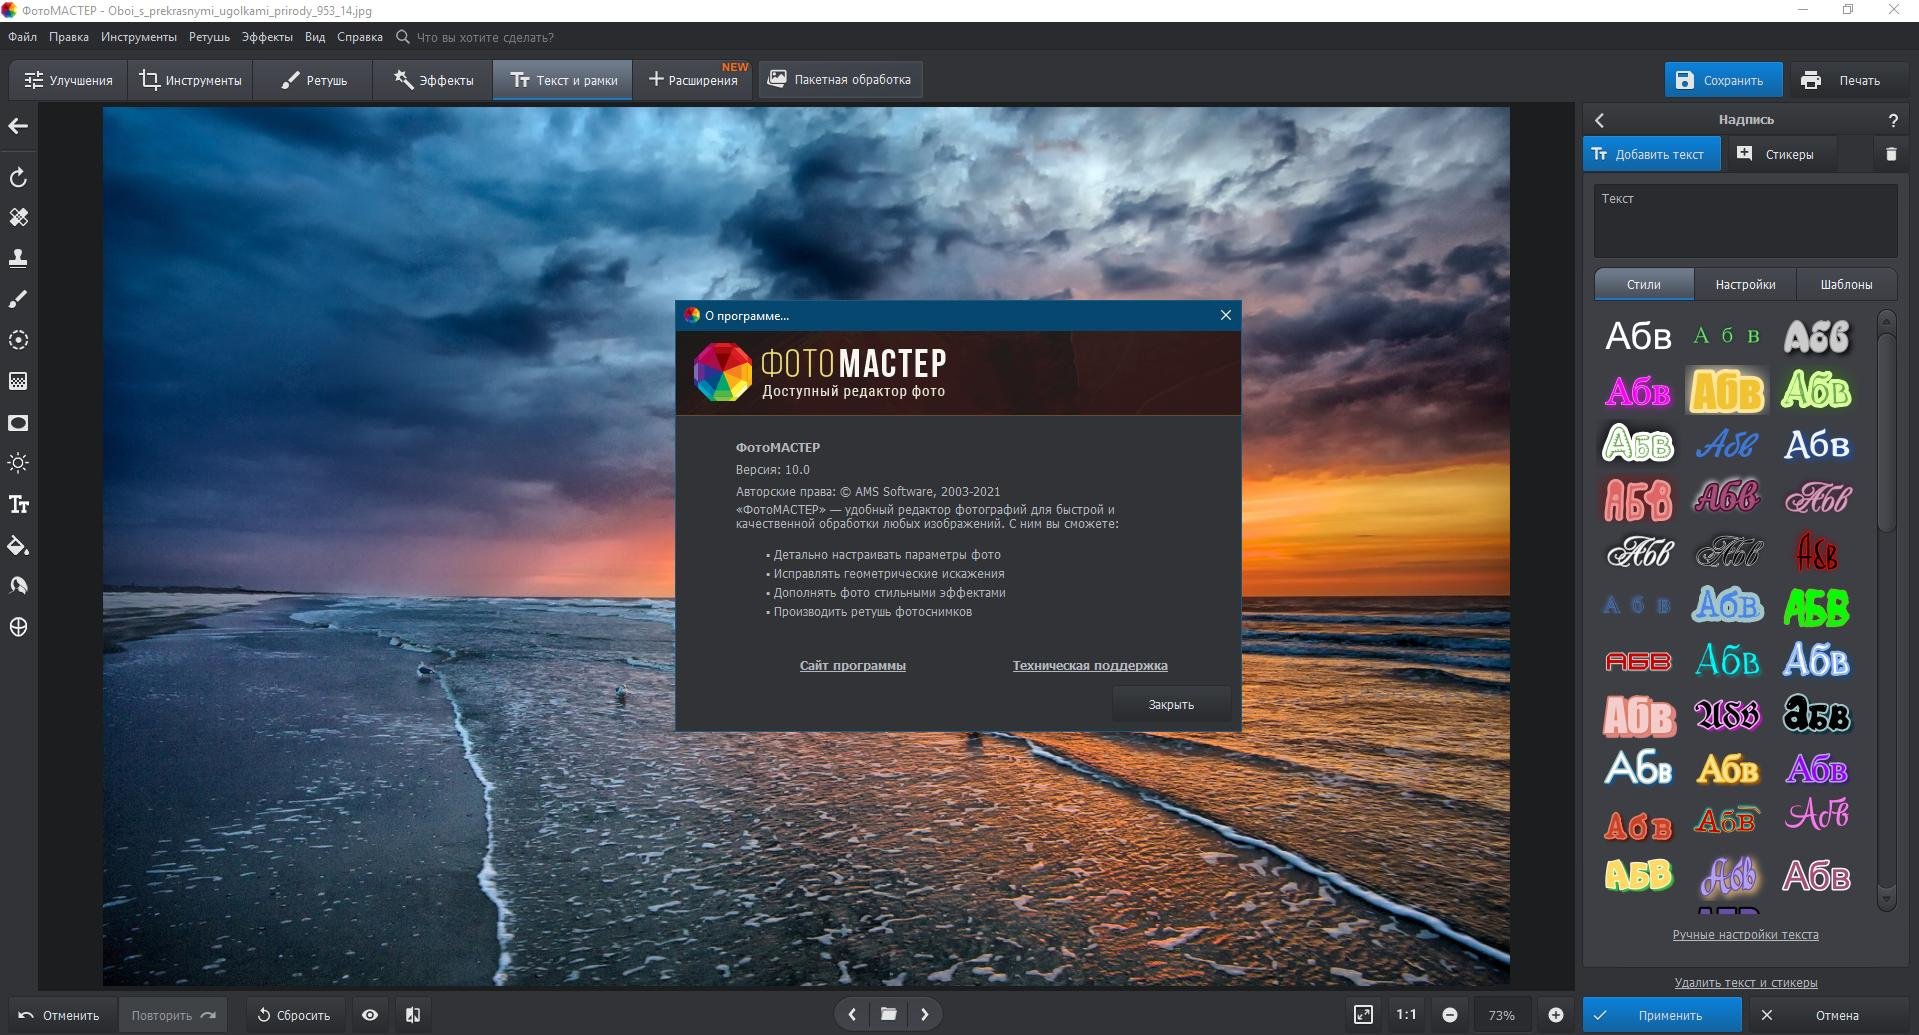Click the Закрыть button in About dialog
Viewport: 1919px width, 1035px height.
point(1171,705)
